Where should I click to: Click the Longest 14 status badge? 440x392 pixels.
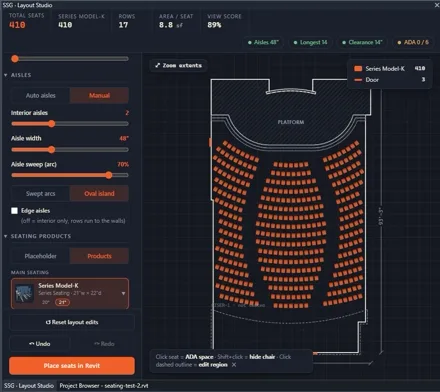[x=310, y=42]
